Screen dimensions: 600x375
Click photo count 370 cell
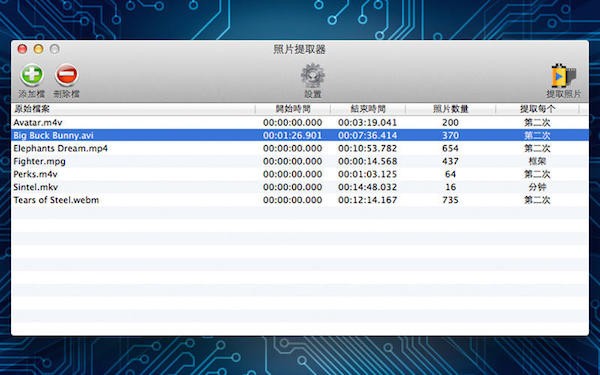(450, 135)
